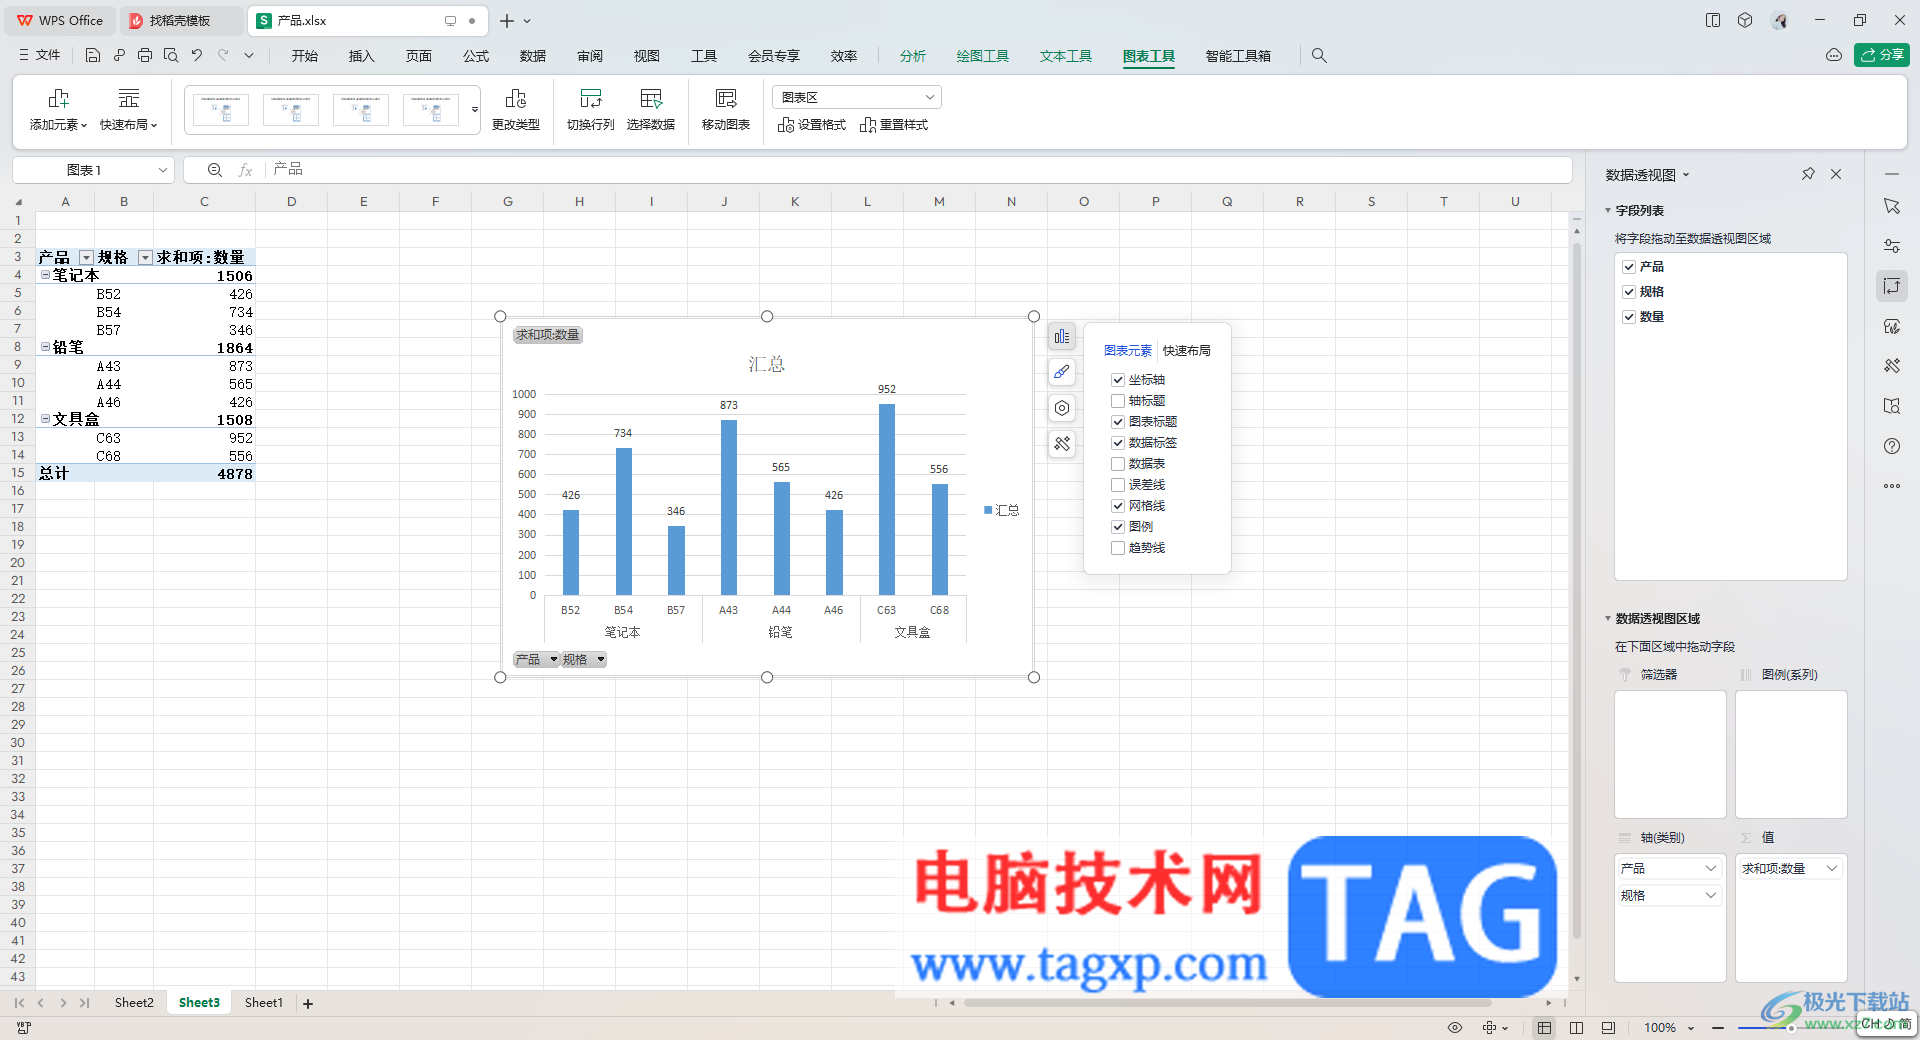This screenshot has height=1040, width=1920.
Task: Click the chart settings hexagon button
Action: pyautogui.click(x=1062, y=408)
